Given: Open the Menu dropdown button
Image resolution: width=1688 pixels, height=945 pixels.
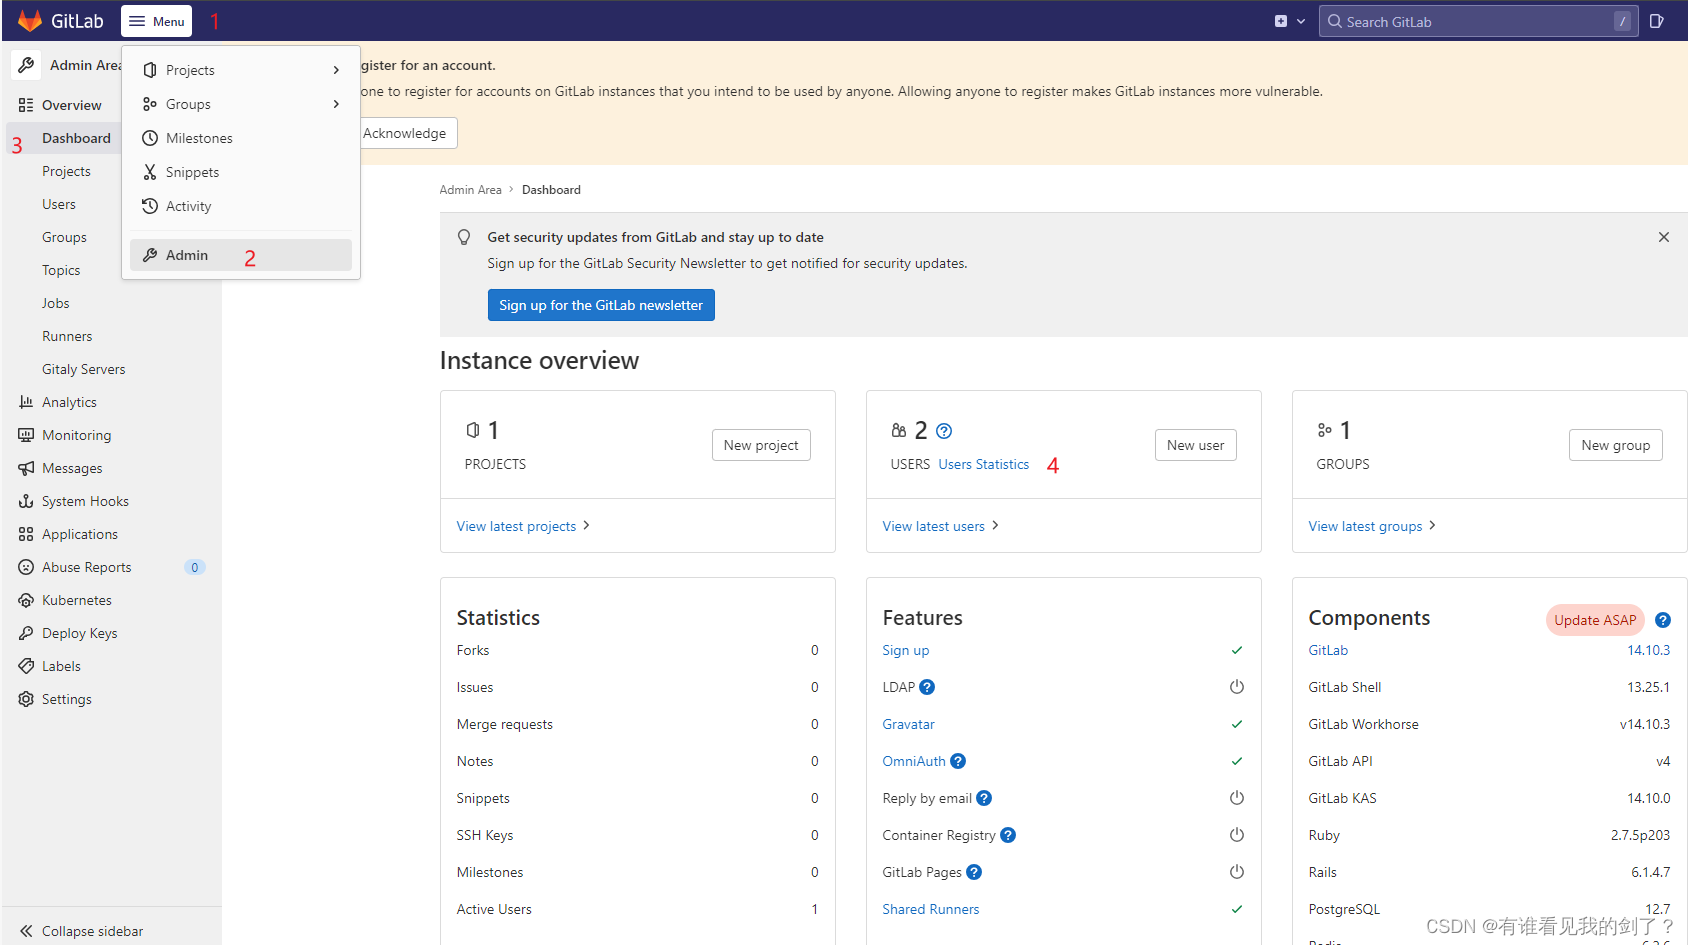Looking at the screenshot, I should pos(156,21).
